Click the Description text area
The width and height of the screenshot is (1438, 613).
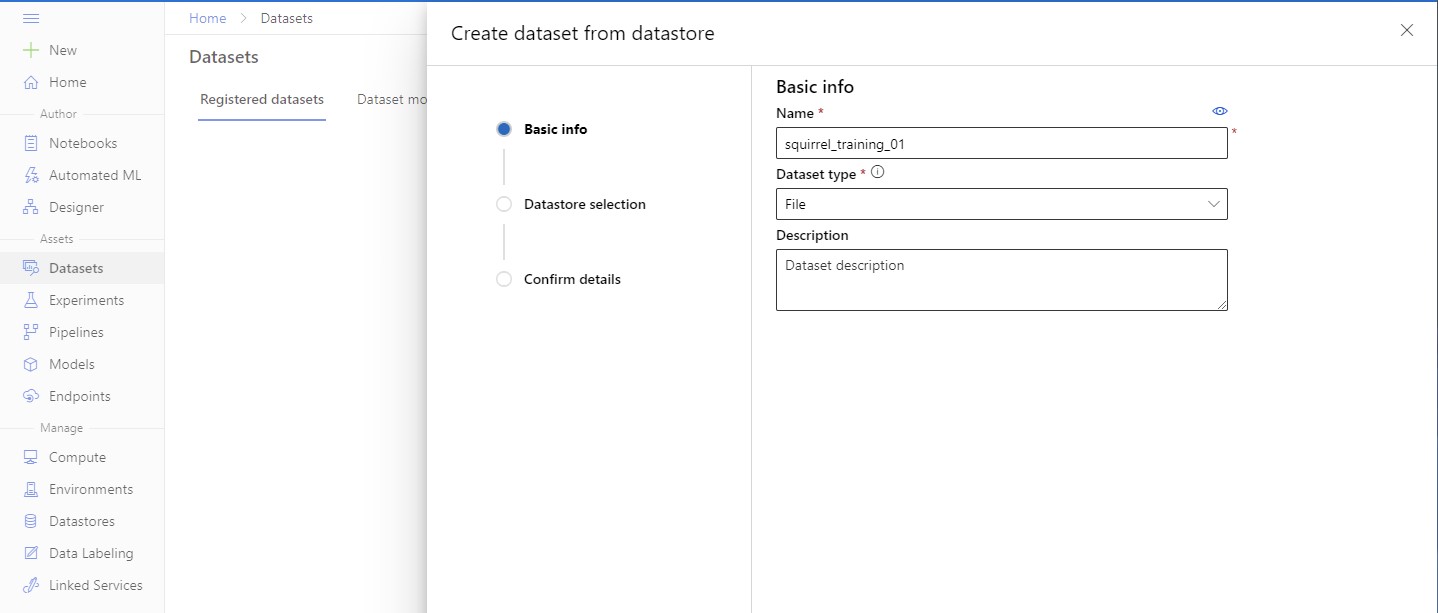point(1001,280)
